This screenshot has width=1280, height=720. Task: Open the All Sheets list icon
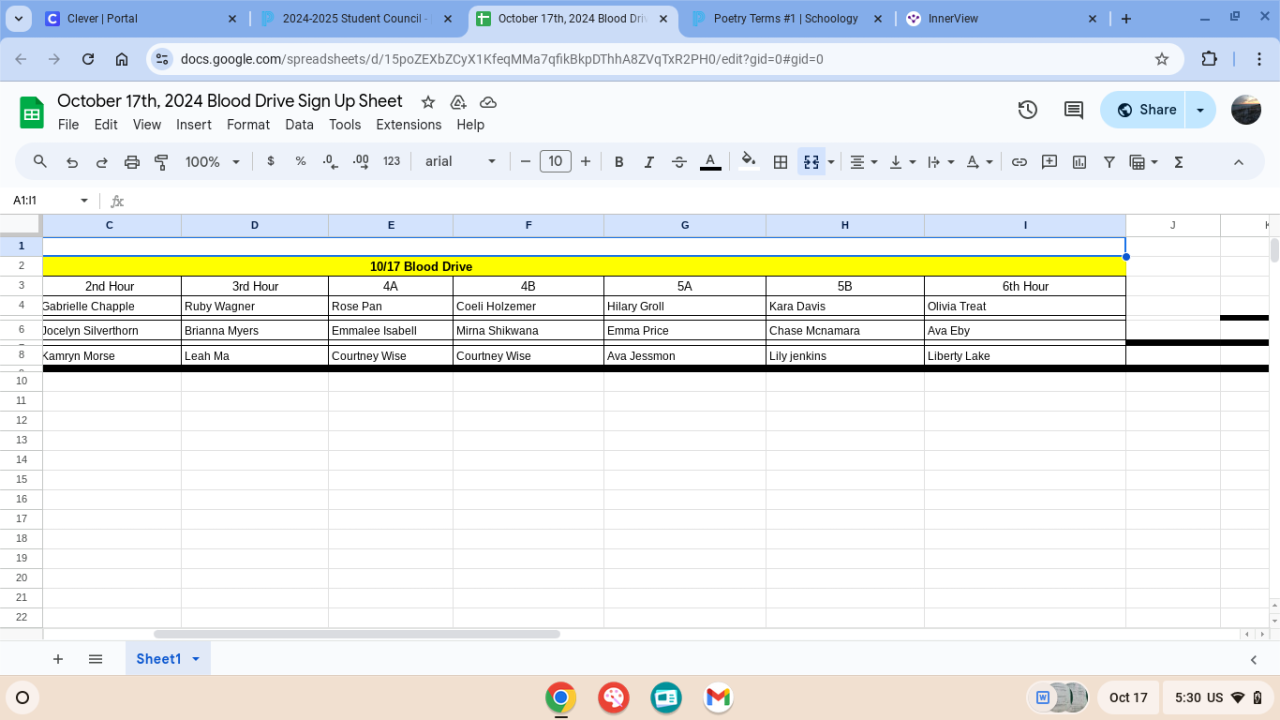point(96,659)
